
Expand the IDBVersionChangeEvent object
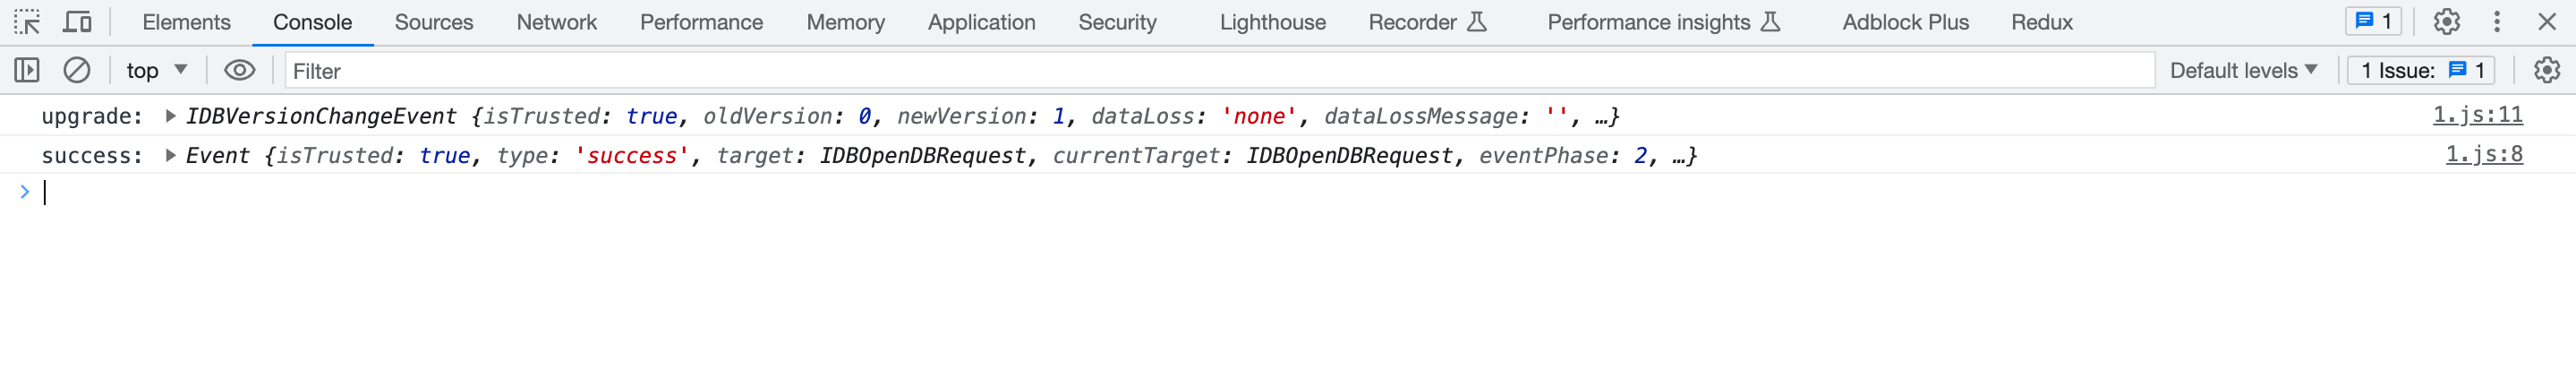tap(171, 116)
